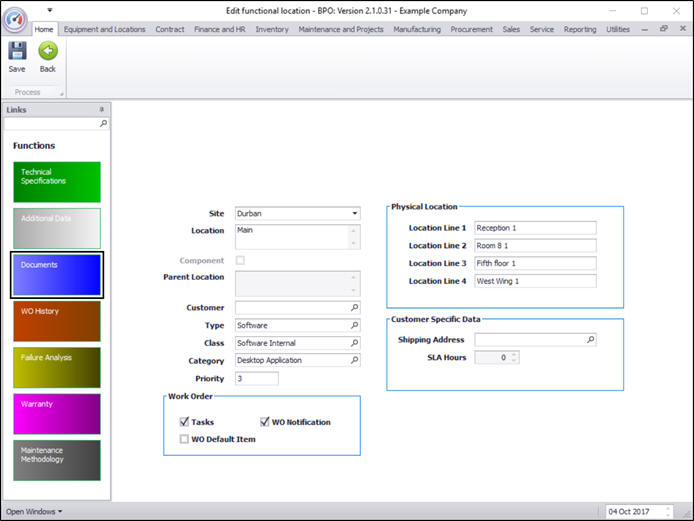Uncheck the Tasks checkbox

point(184,422)
